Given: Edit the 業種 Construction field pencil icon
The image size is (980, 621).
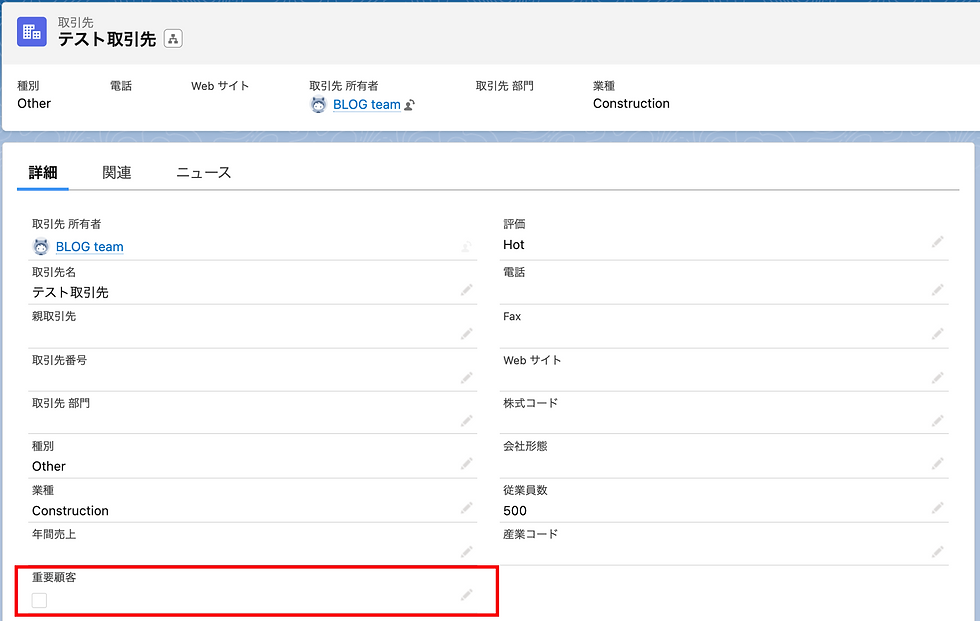Looking at the screenshot, I should pos(466,508).
